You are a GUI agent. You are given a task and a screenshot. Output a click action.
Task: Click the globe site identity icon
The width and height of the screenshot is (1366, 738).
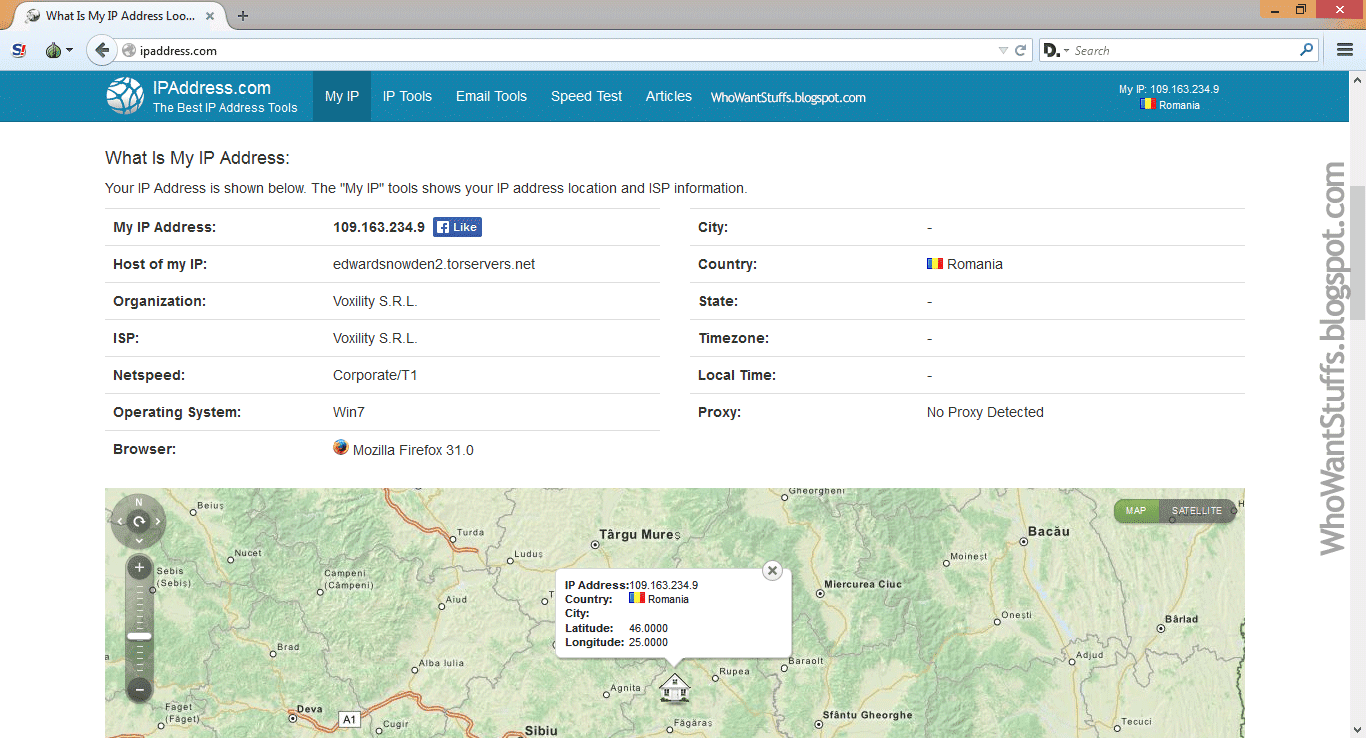[129, 50]
